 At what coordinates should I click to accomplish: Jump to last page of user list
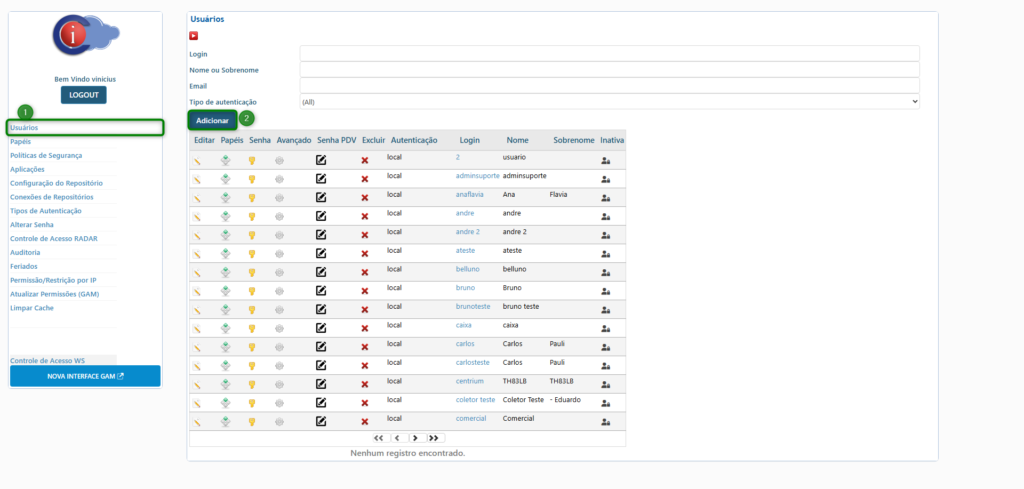coord(434,438)
